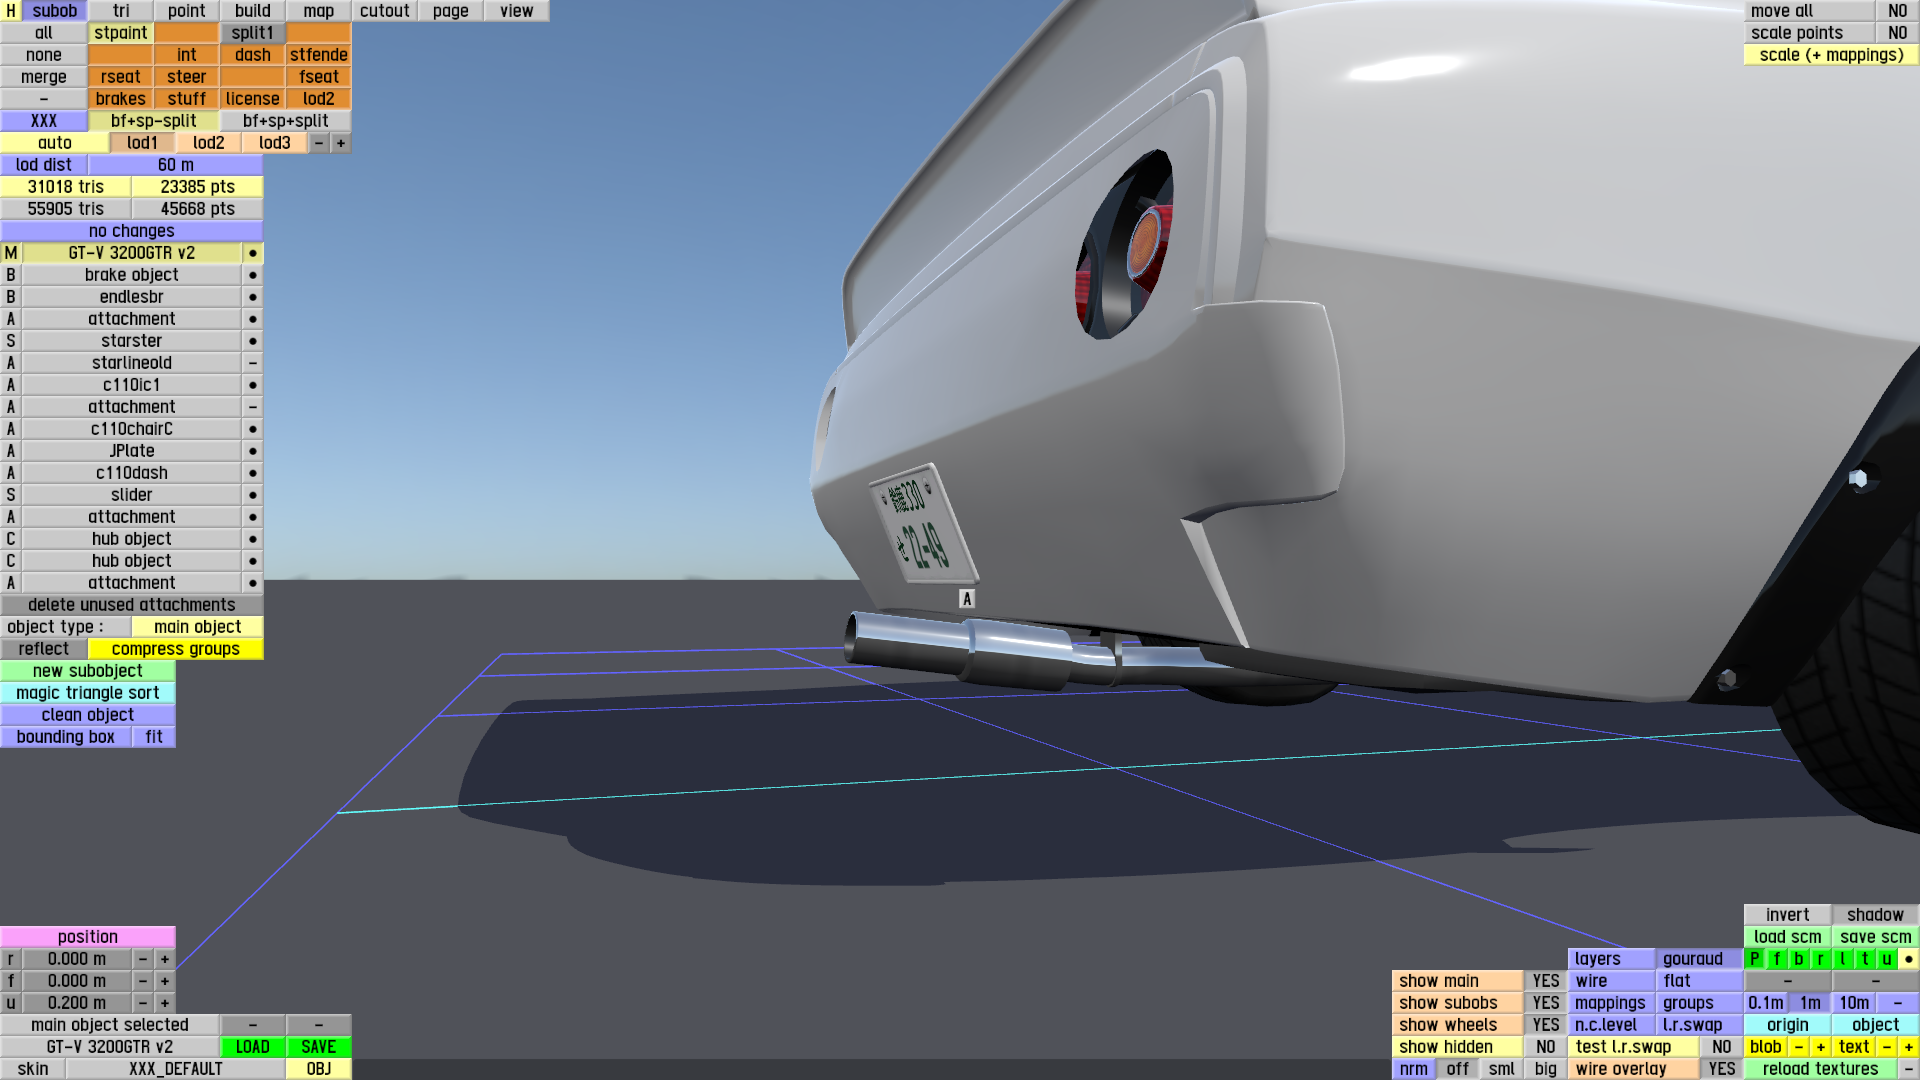
Task: Toggle wire overlay YES button
Action: 1721,1069
